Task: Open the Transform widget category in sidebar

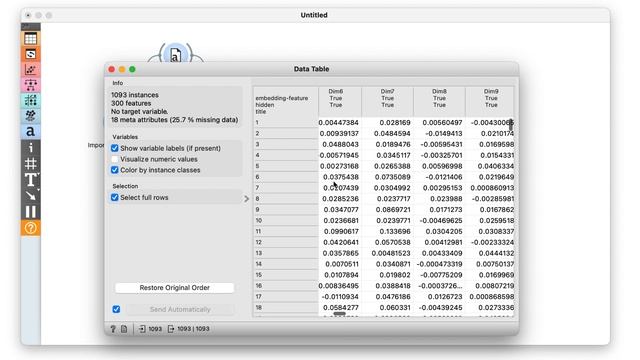Action: pyautogui.click(x=31, y=54)
